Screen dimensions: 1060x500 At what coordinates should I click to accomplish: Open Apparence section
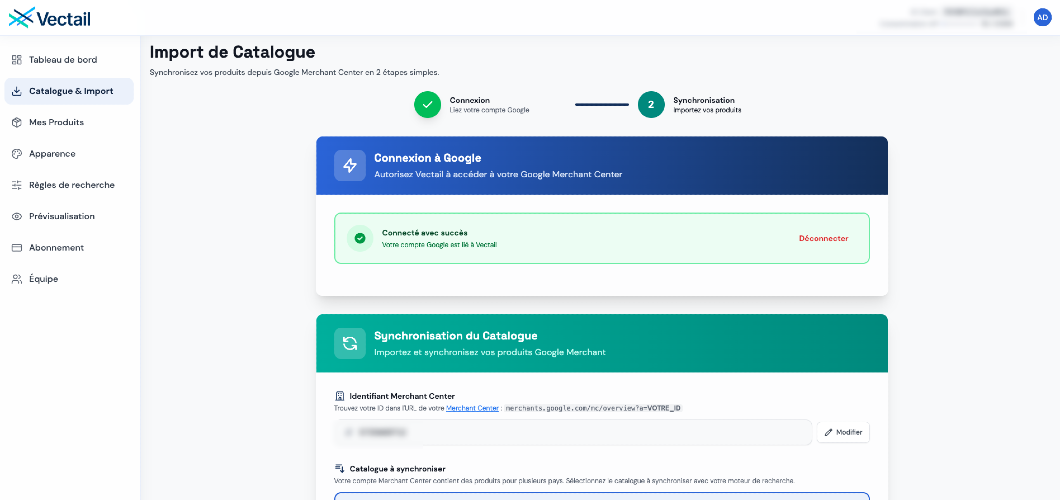coord(69,153)
